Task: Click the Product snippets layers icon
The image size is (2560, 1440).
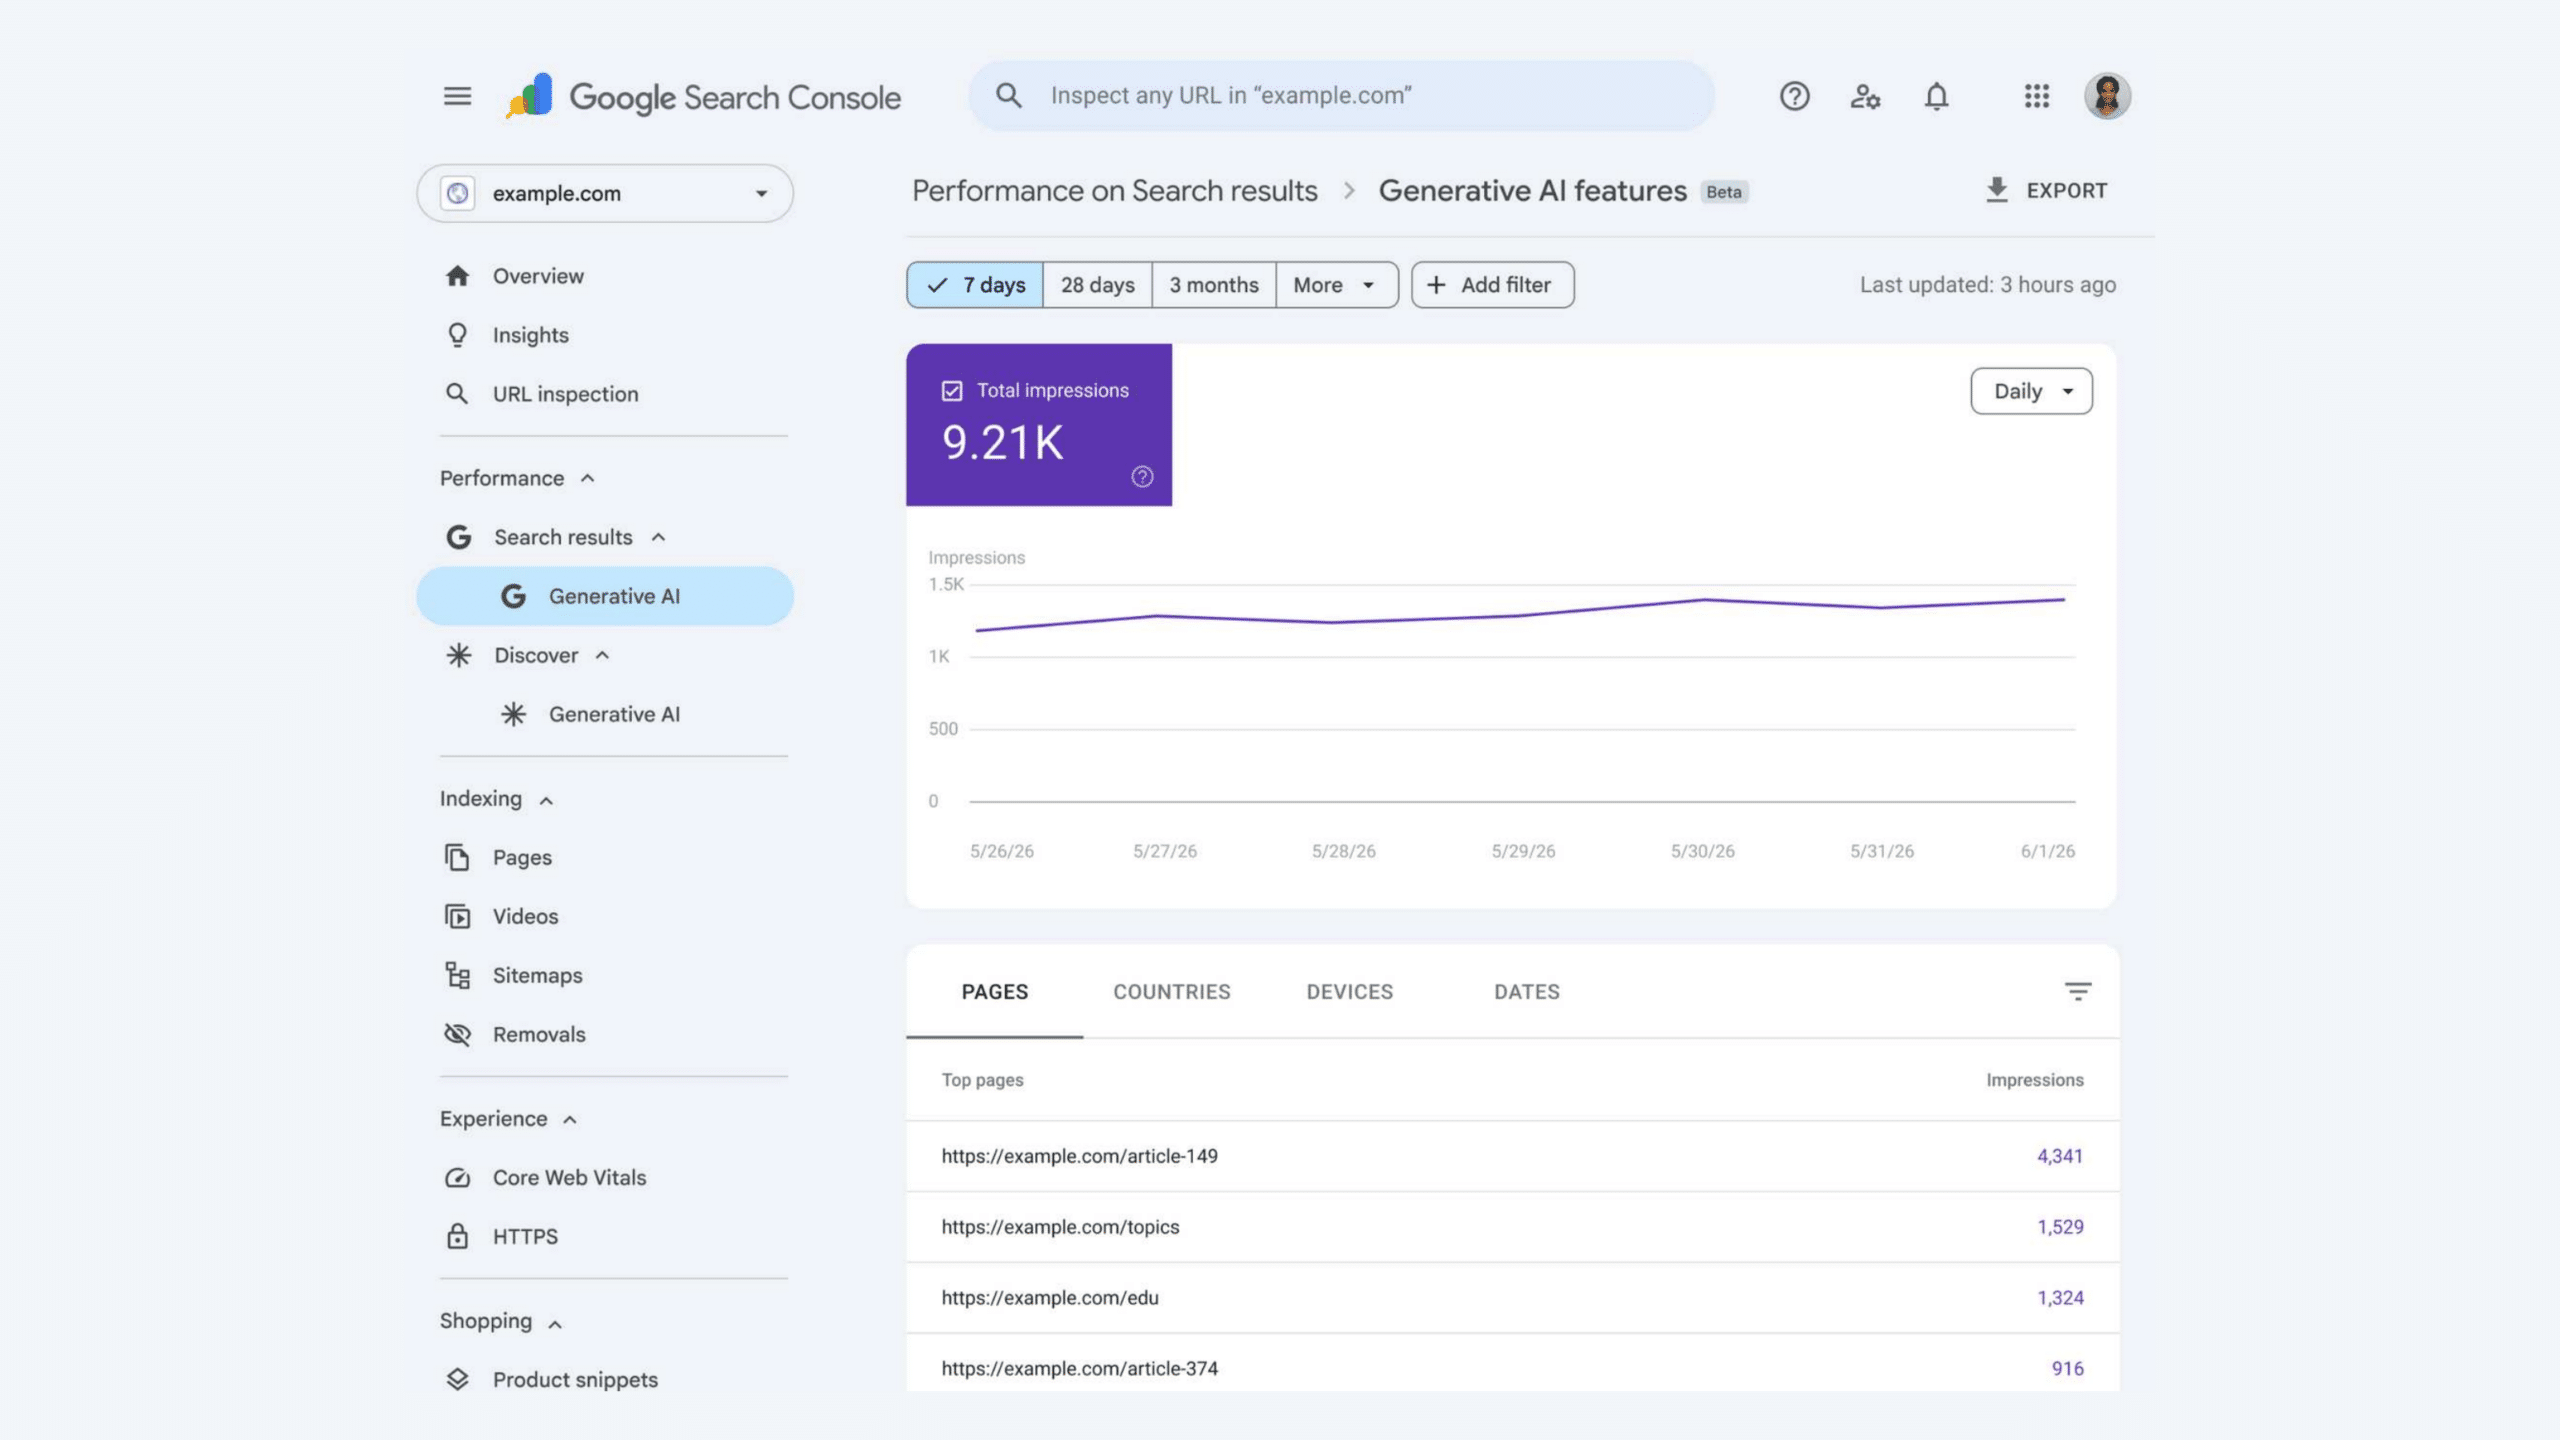Action: click(457, 1379)
